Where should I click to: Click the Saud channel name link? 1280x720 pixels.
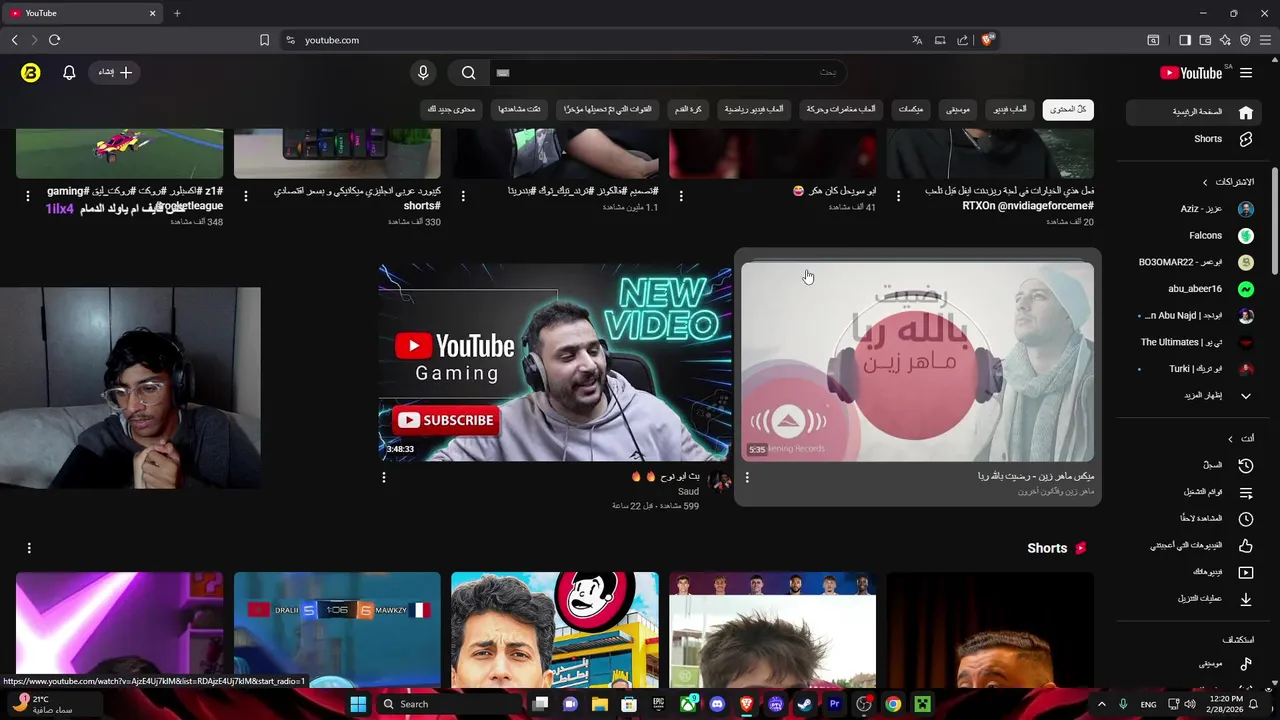click(x=688, y=492)
